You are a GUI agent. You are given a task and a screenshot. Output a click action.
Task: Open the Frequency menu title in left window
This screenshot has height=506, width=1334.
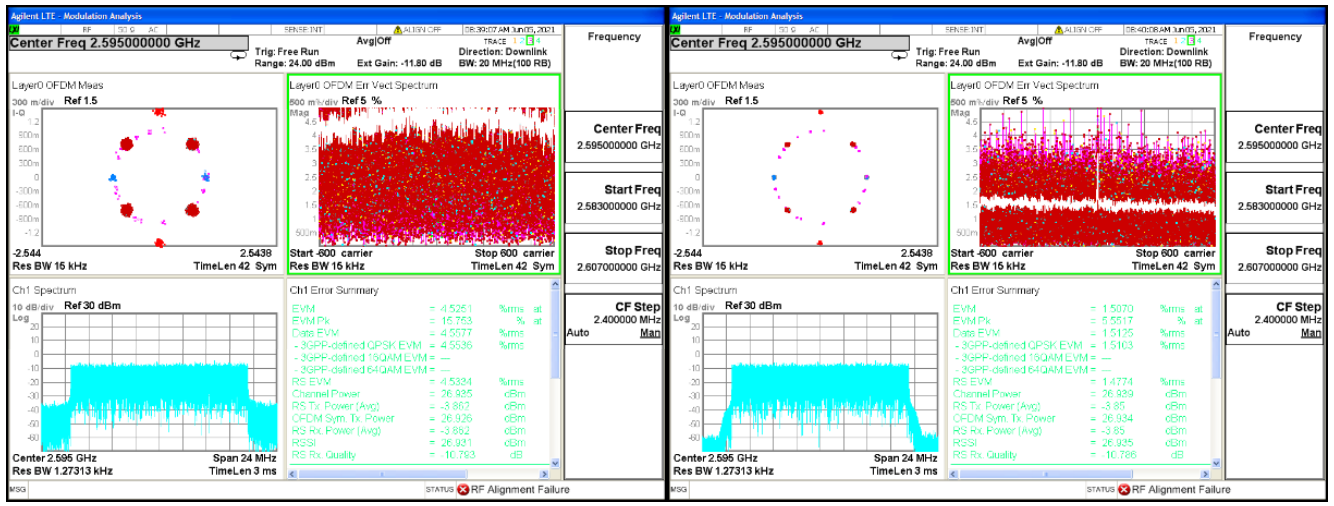point(614,37)
